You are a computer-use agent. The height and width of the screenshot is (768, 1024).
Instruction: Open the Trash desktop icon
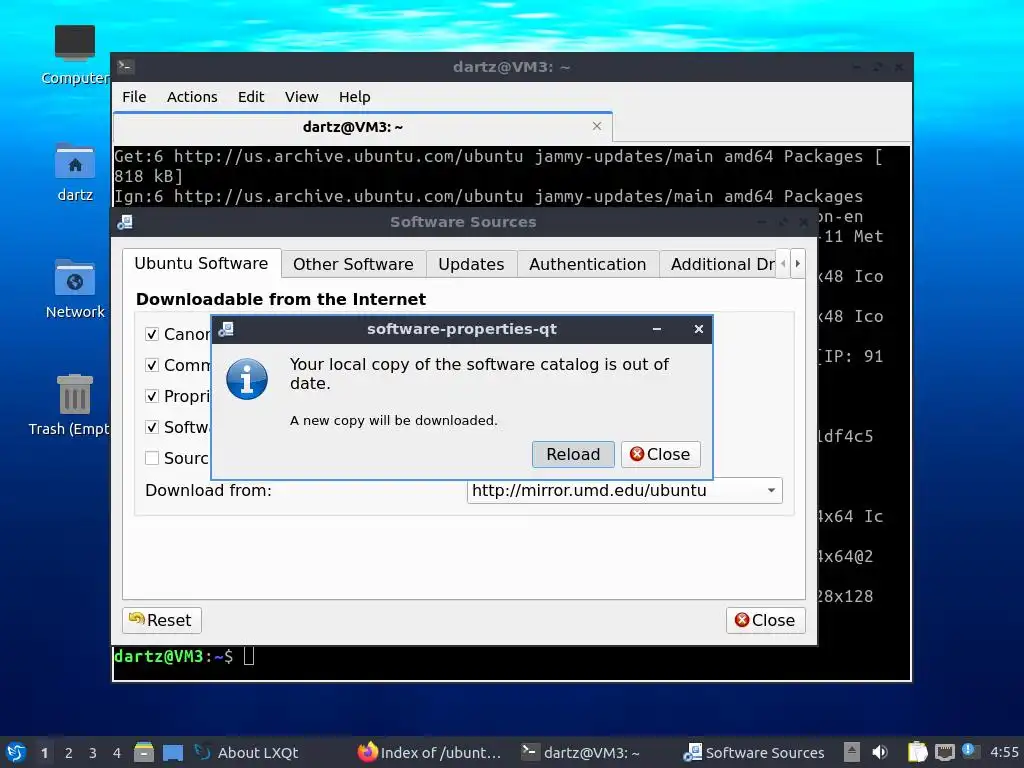(69, 405)
